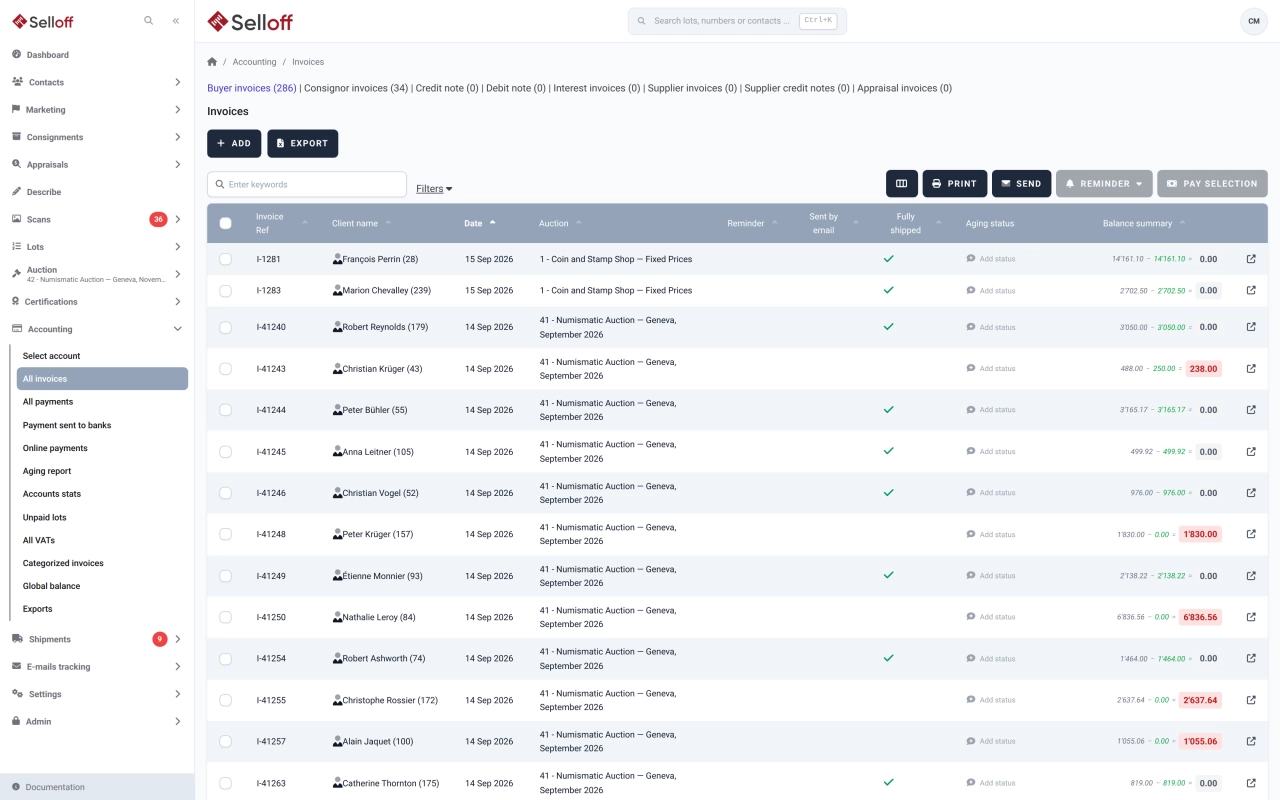Viewport: 1280px width, 800px height.
Task: Focus the Enter keywords search field
Action: pyautogui.click(x=307, y=184)
